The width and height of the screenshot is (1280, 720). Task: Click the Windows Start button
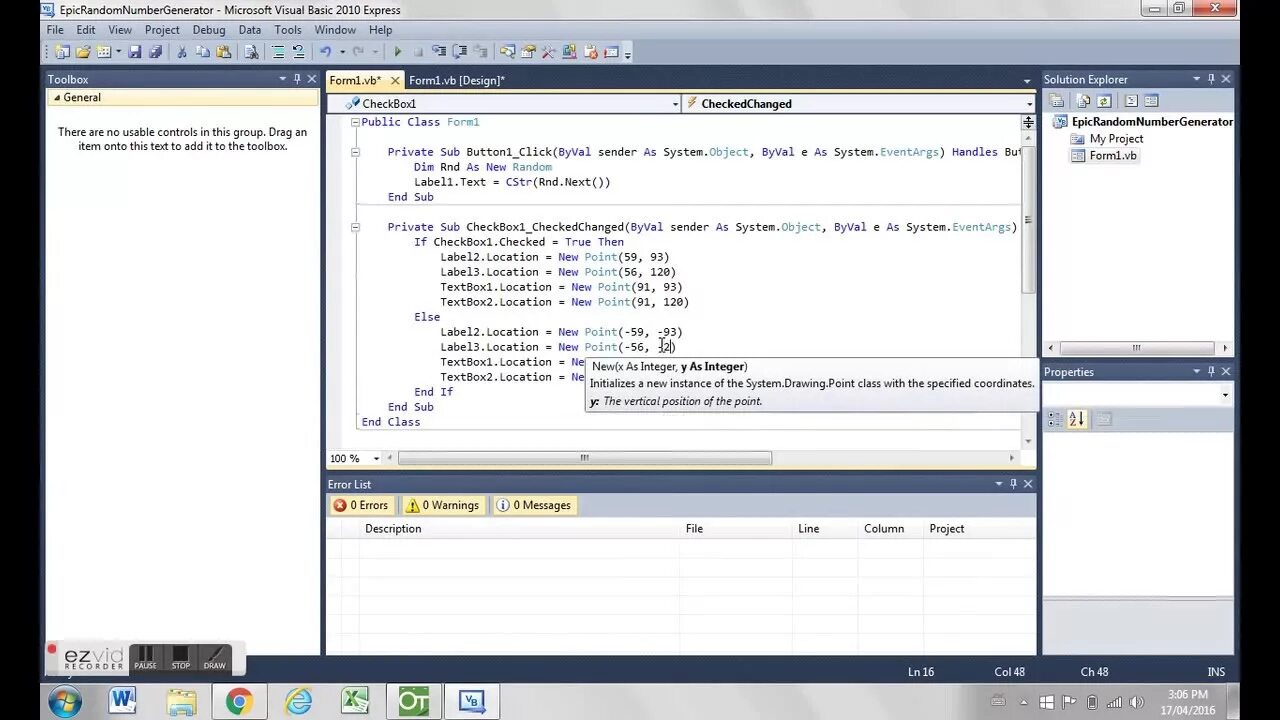pyautogui.click(x=64, y=702)
